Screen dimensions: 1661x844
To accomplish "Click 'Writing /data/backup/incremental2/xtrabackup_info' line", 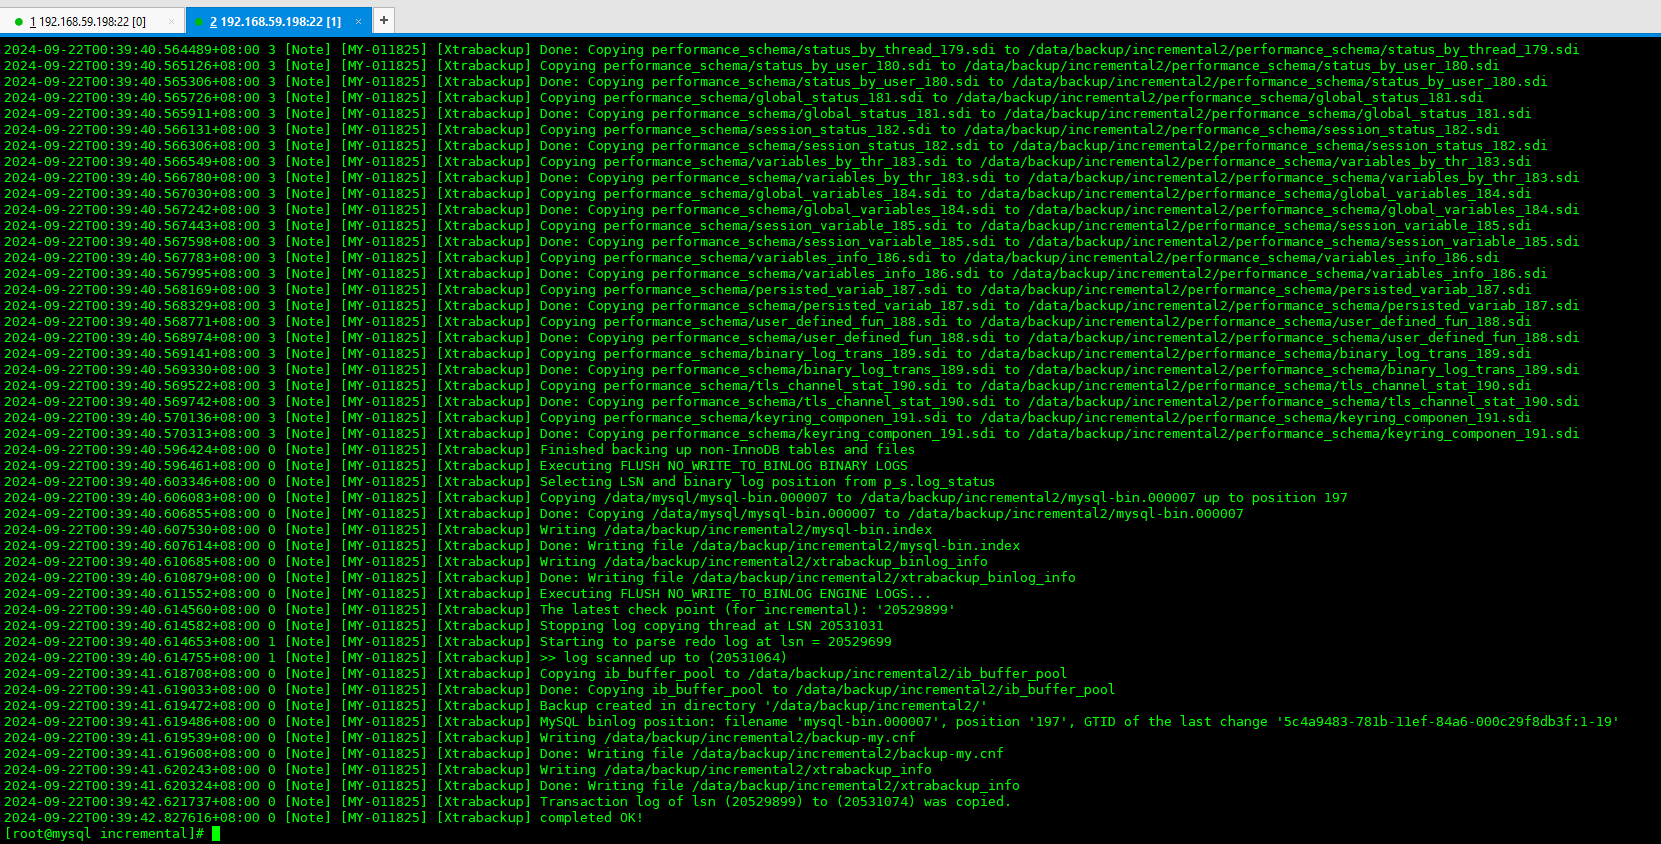I will pyautogui.click(x=468, y=770).
